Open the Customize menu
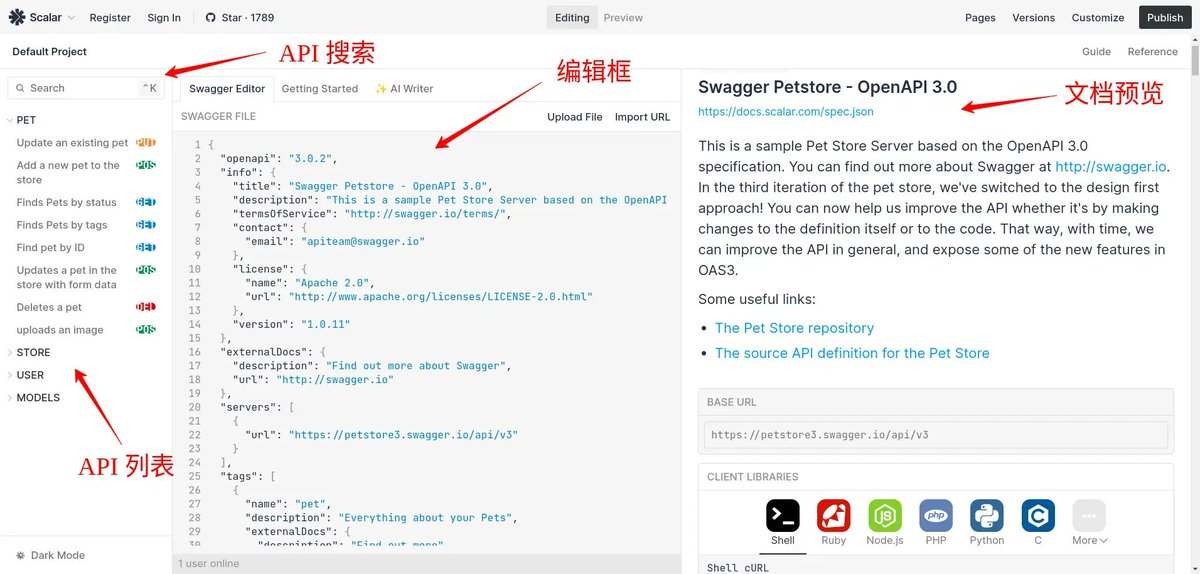 [1098, 17]
